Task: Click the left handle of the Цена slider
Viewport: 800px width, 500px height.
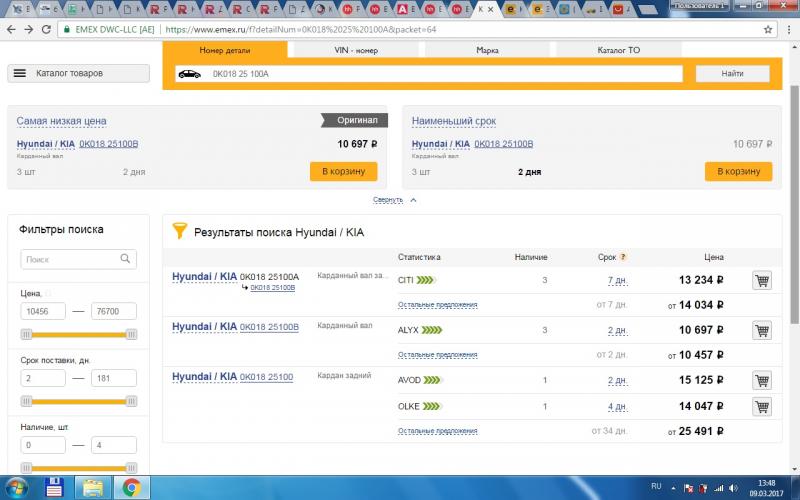Action: 24,334
